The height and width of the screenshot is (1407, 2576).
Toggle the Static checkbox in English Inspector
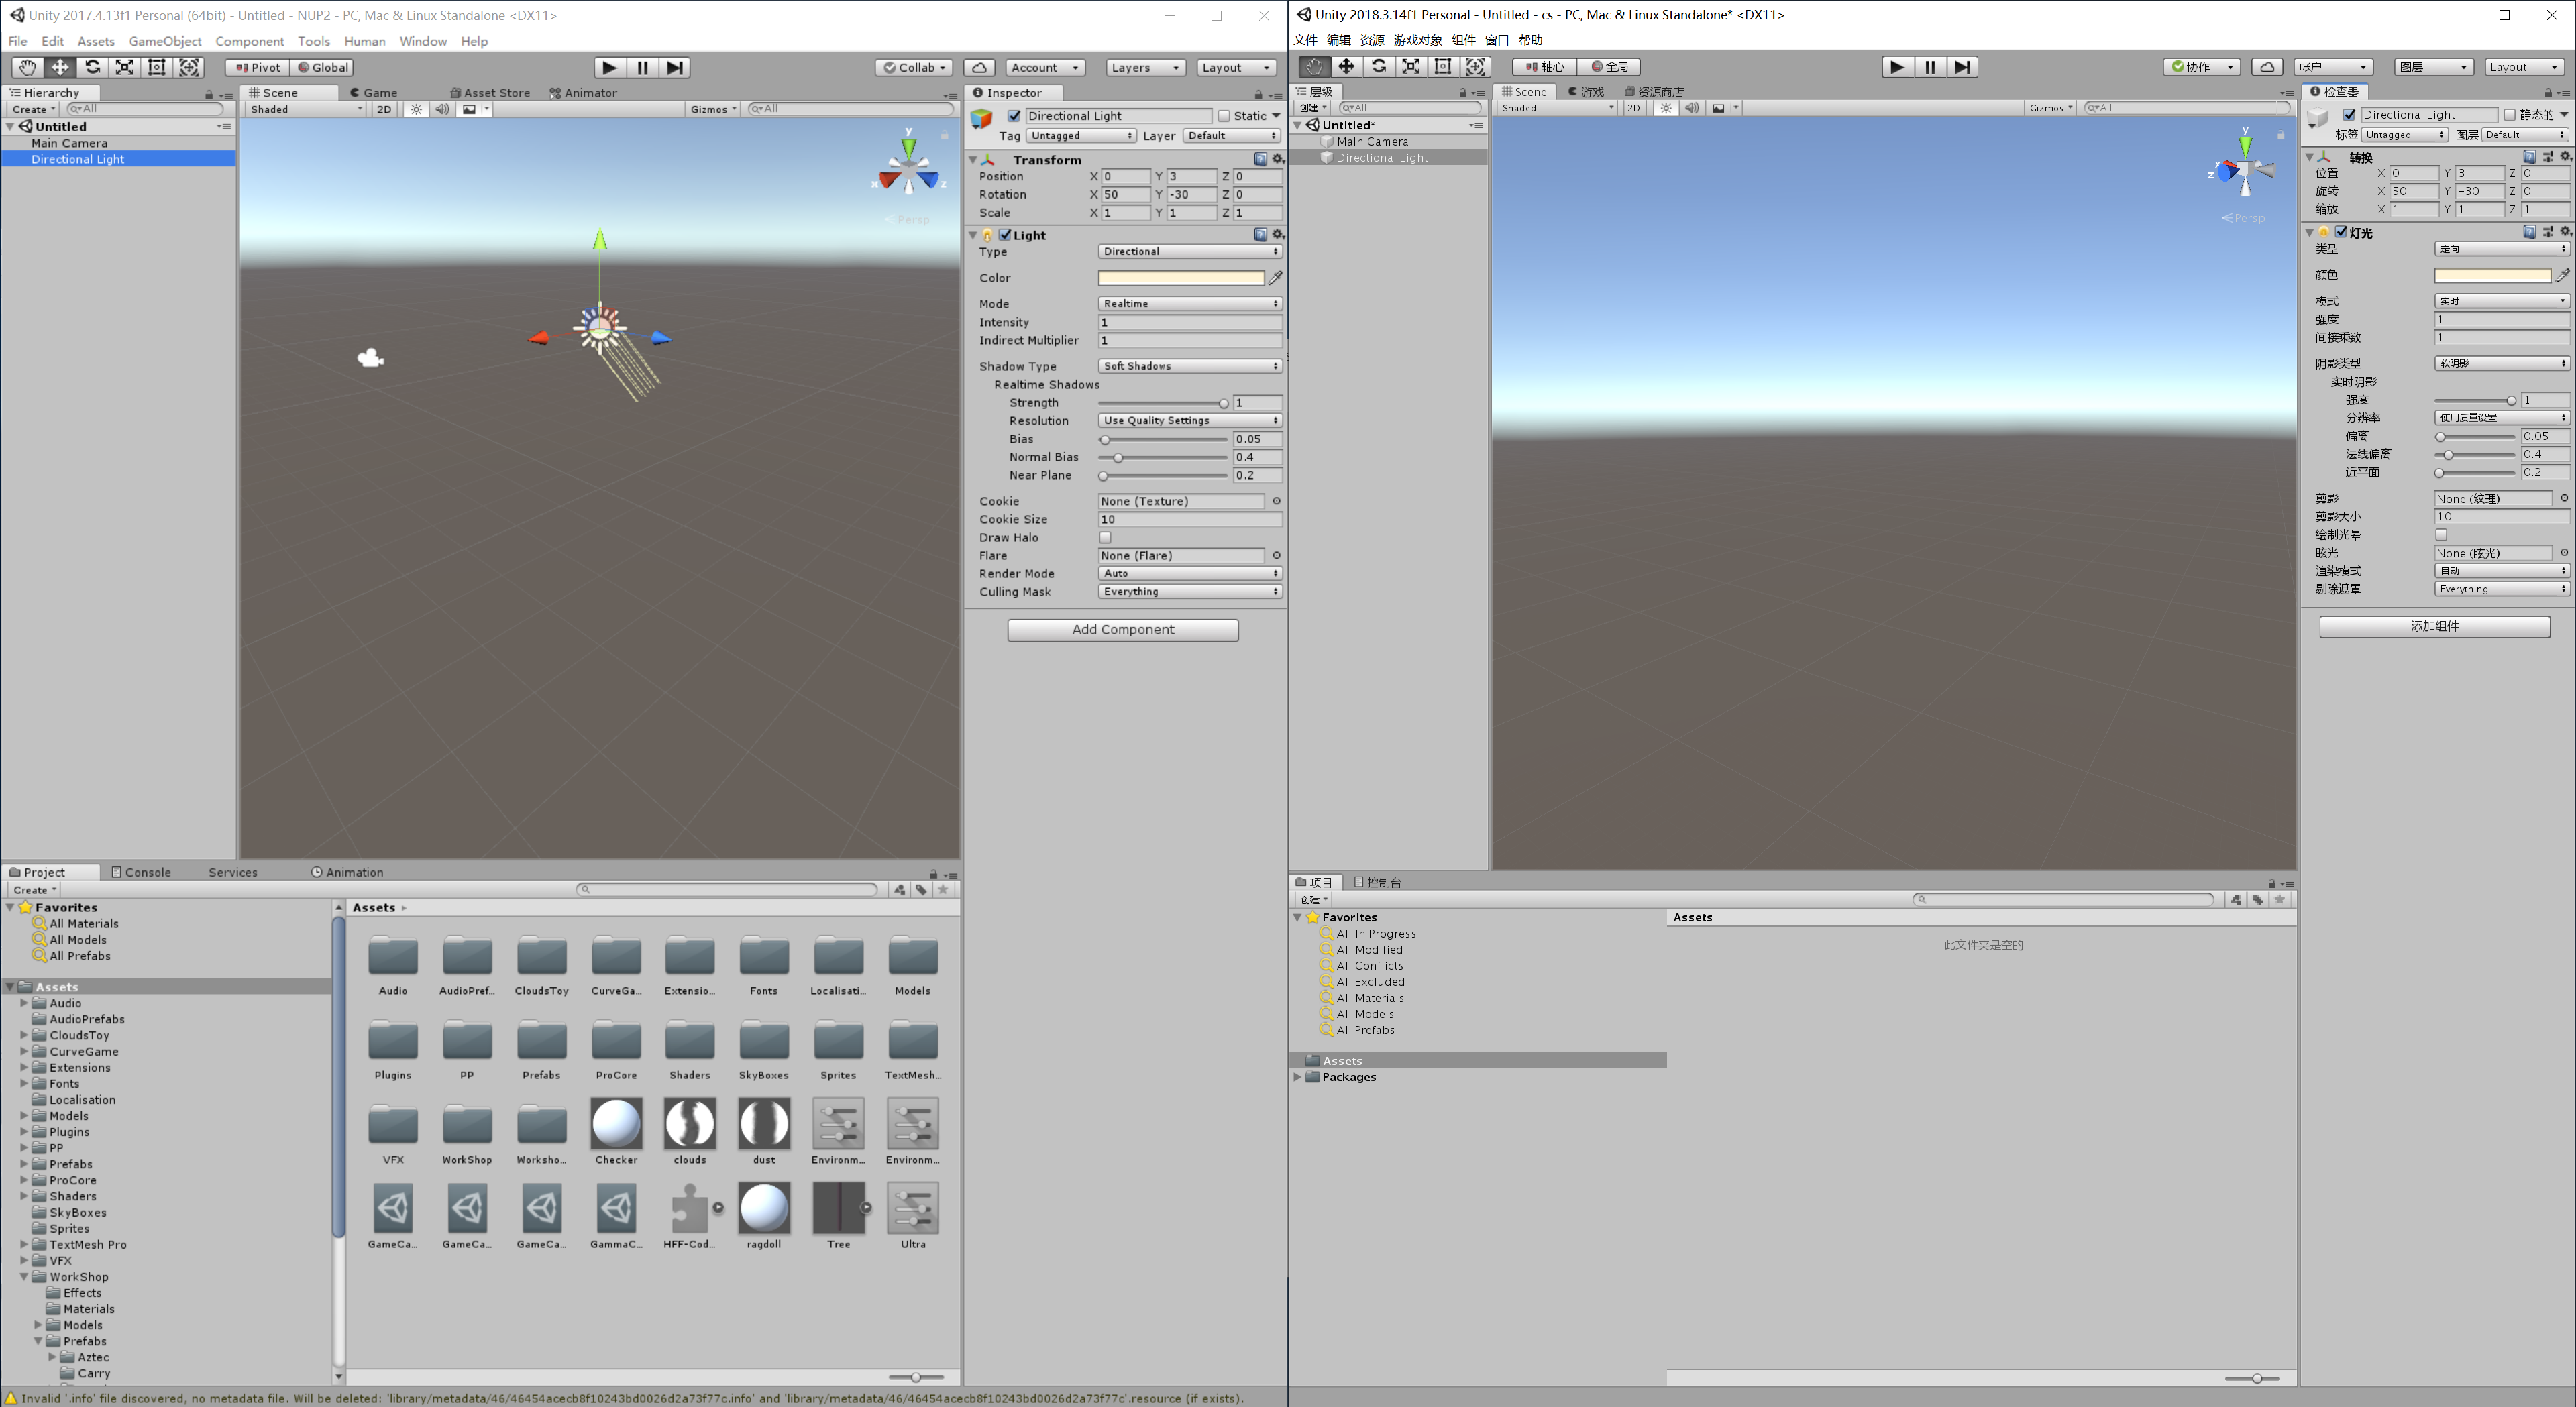(1223, 116)
